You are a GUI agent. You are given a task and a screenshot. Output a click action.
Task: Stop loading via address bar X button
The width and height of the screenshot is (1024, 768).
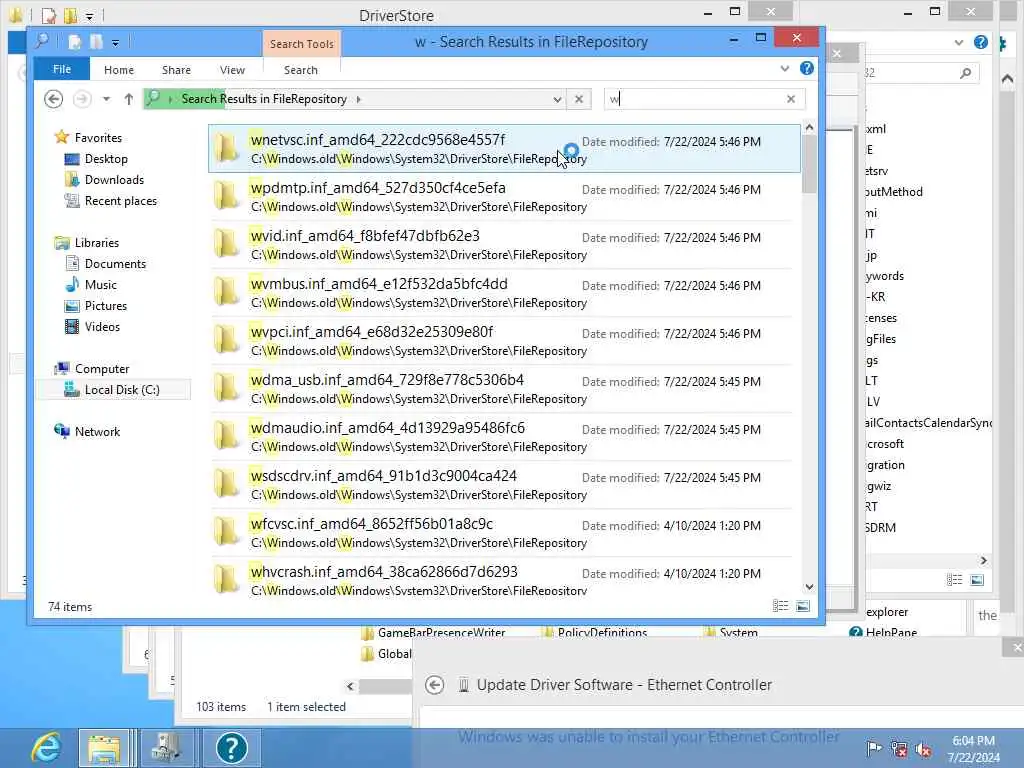[x=579, y=99]
